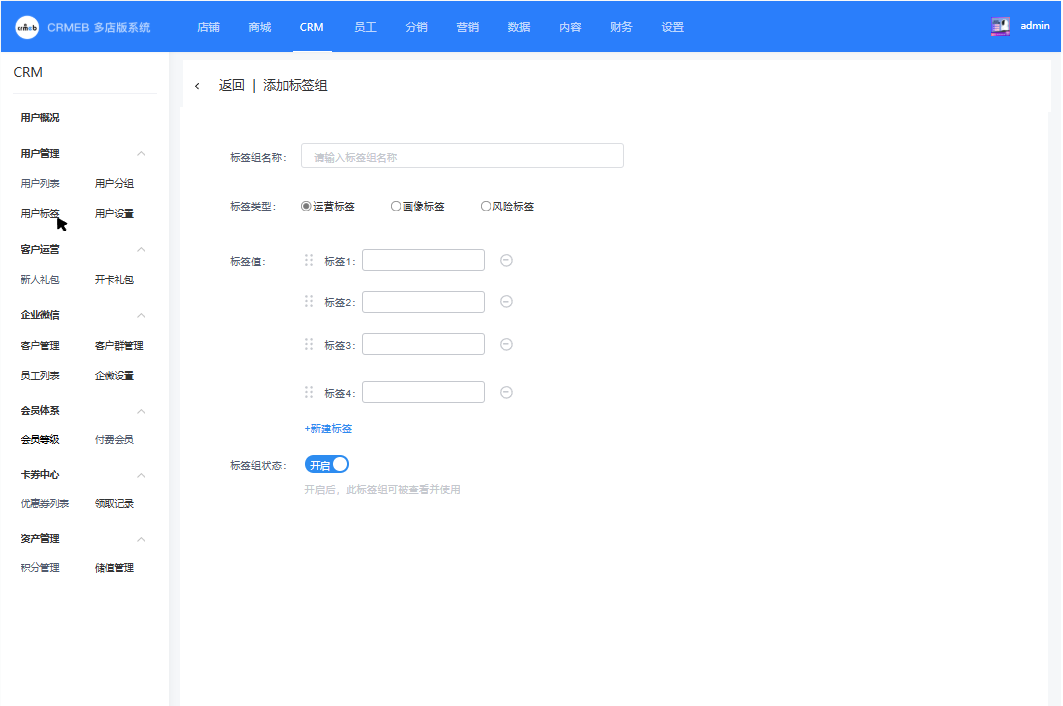Focus the 标签3 input field
Screen dimensions: 1063x706
click(x=424, y=345)
